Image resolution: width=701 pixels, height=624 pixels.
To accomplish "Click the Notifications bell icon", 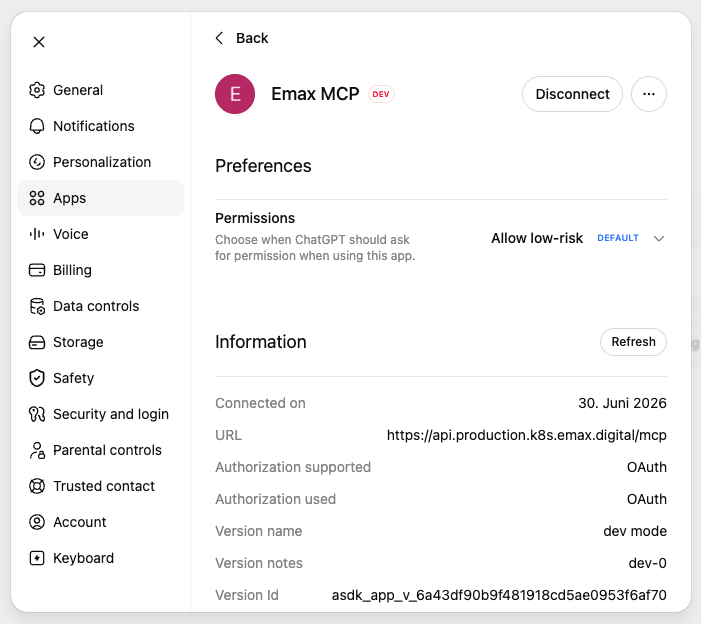I will 37,126.
